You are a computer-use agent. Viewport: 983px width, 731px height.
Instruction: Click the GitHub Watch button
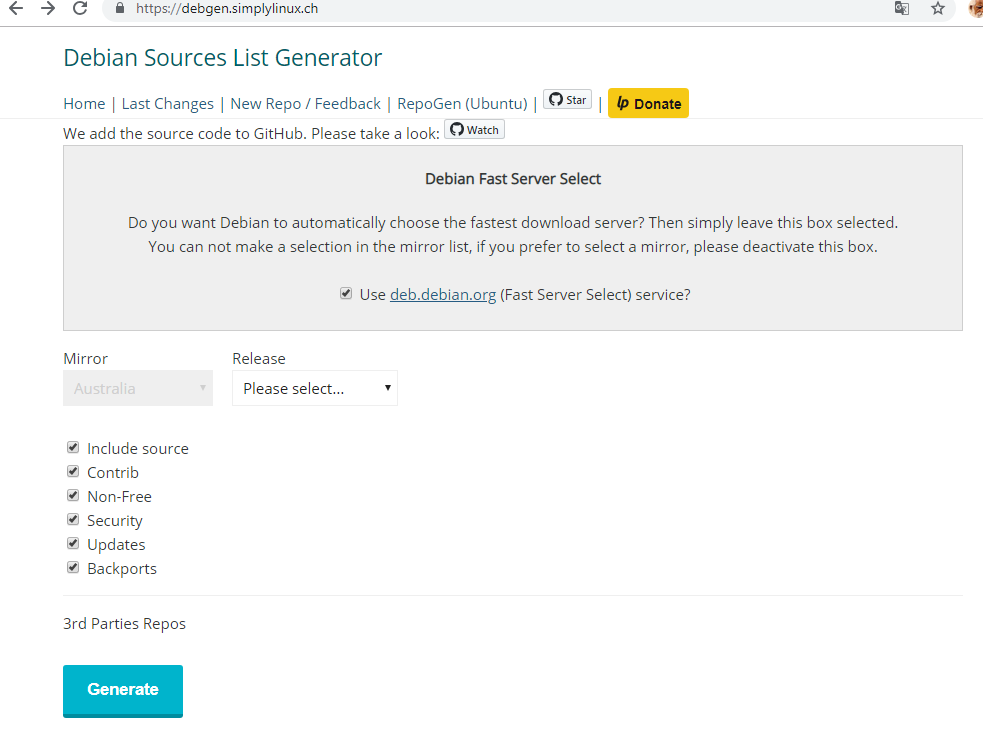475,130
